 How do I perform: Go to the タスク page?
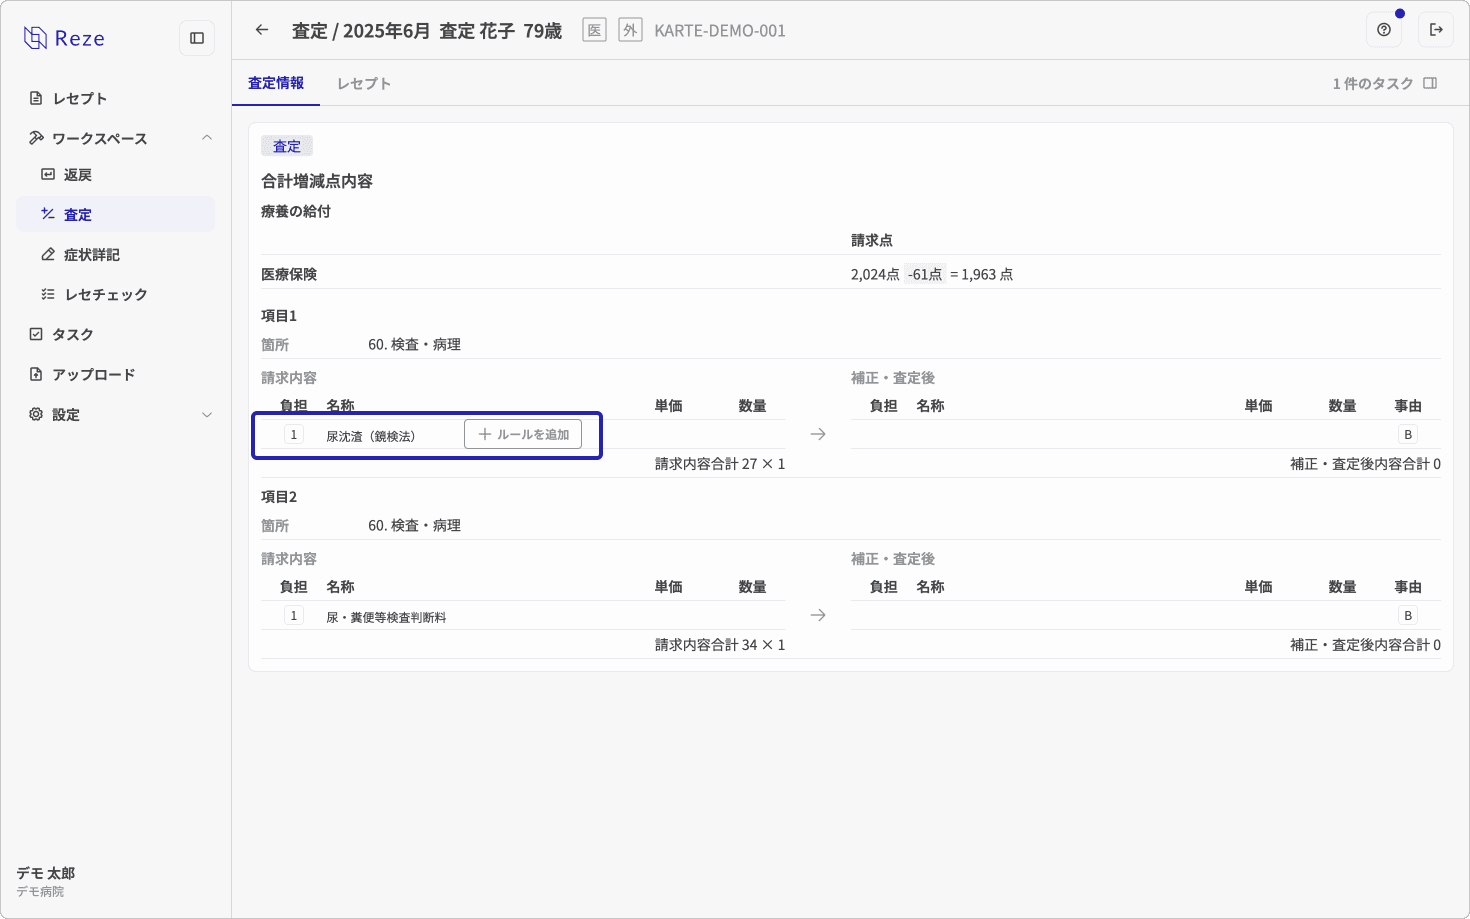[73, 334]
